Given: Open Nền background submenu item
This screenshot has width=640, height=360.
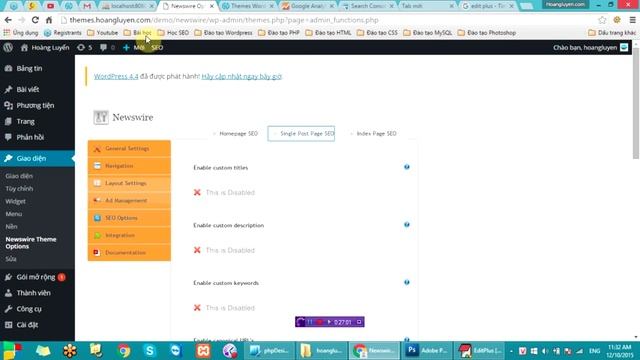Looking at the screenshot, I should click(11, 227).
